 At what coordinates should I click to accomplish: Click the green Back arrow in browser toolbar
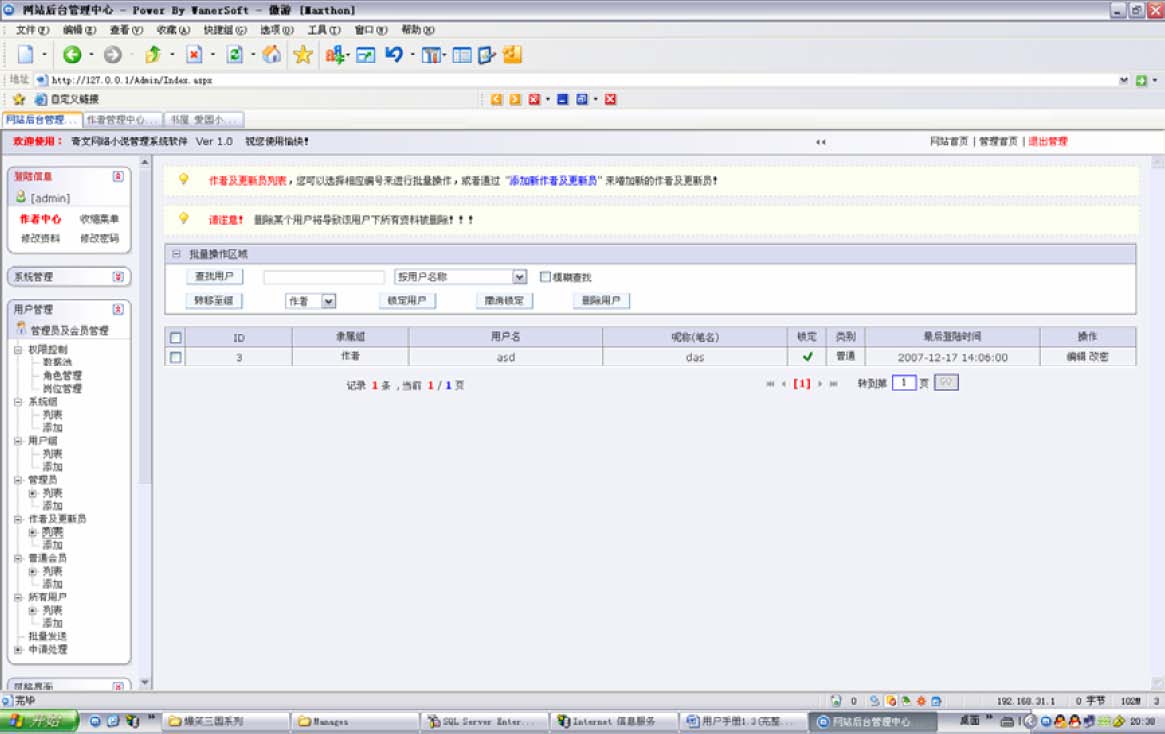click(x=72, y=54)
